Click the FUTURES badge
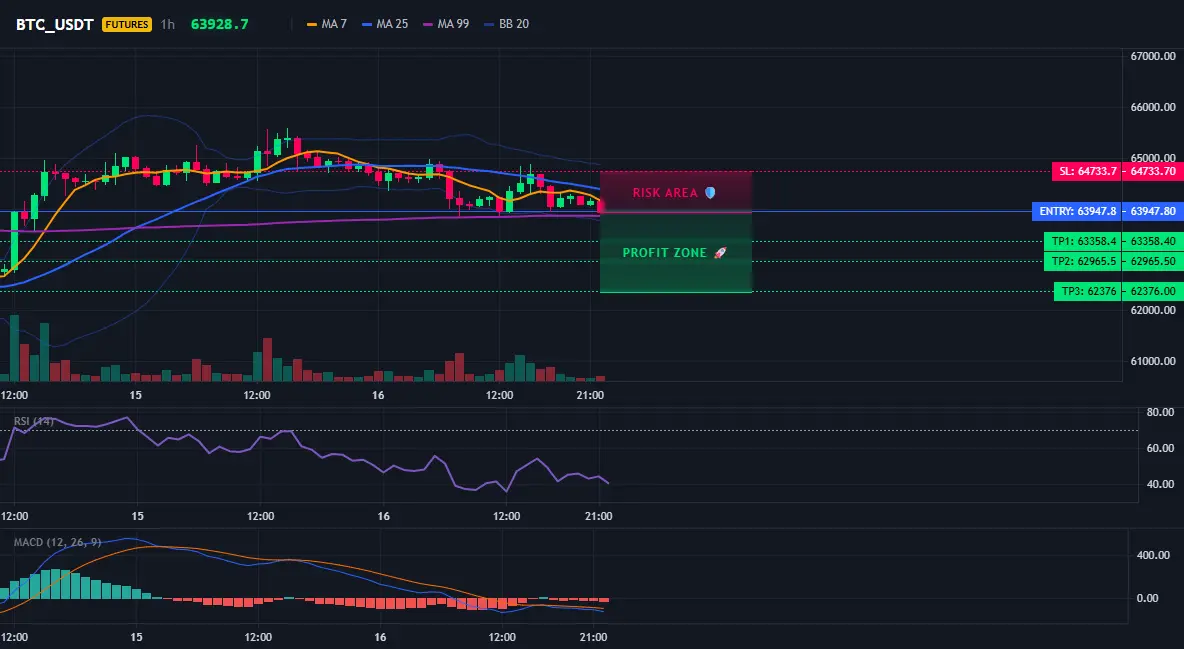Screen dimensions: 1184x649 pyautogui.click(x=127, y=24)
